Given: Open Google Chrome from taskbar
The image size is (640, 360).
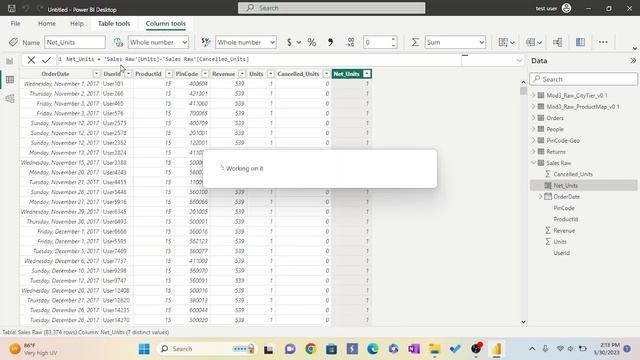Looking at the screenshot, I should (x=311, y=349).
